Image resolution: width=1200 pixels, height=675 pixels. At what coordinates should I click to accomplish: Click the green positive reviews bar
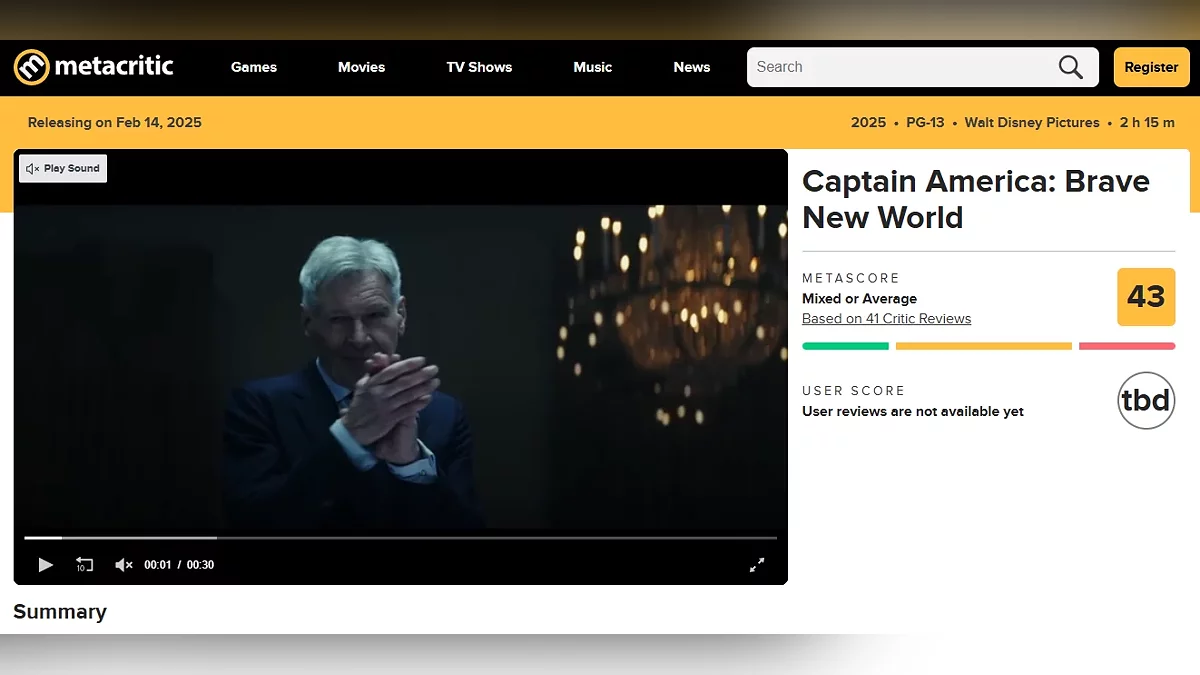[x=845, y=346]
